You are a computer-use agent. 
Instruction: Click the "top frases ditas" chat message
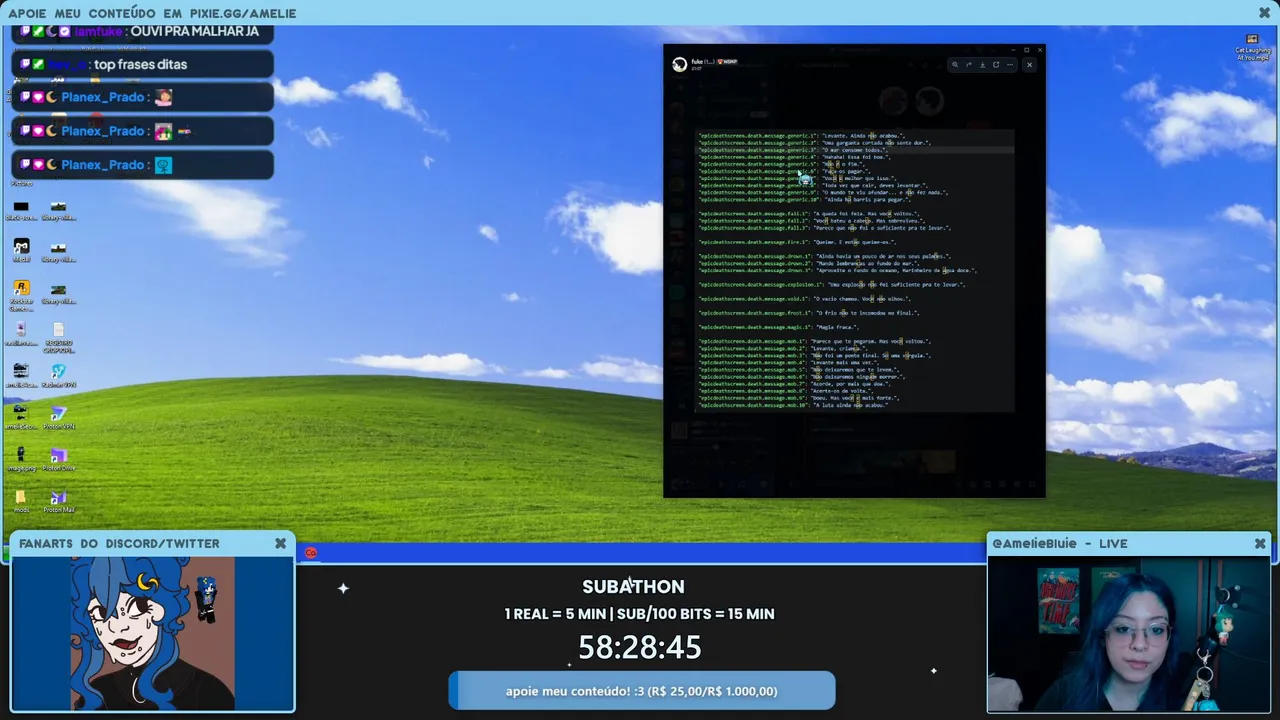tap(140, 65)
